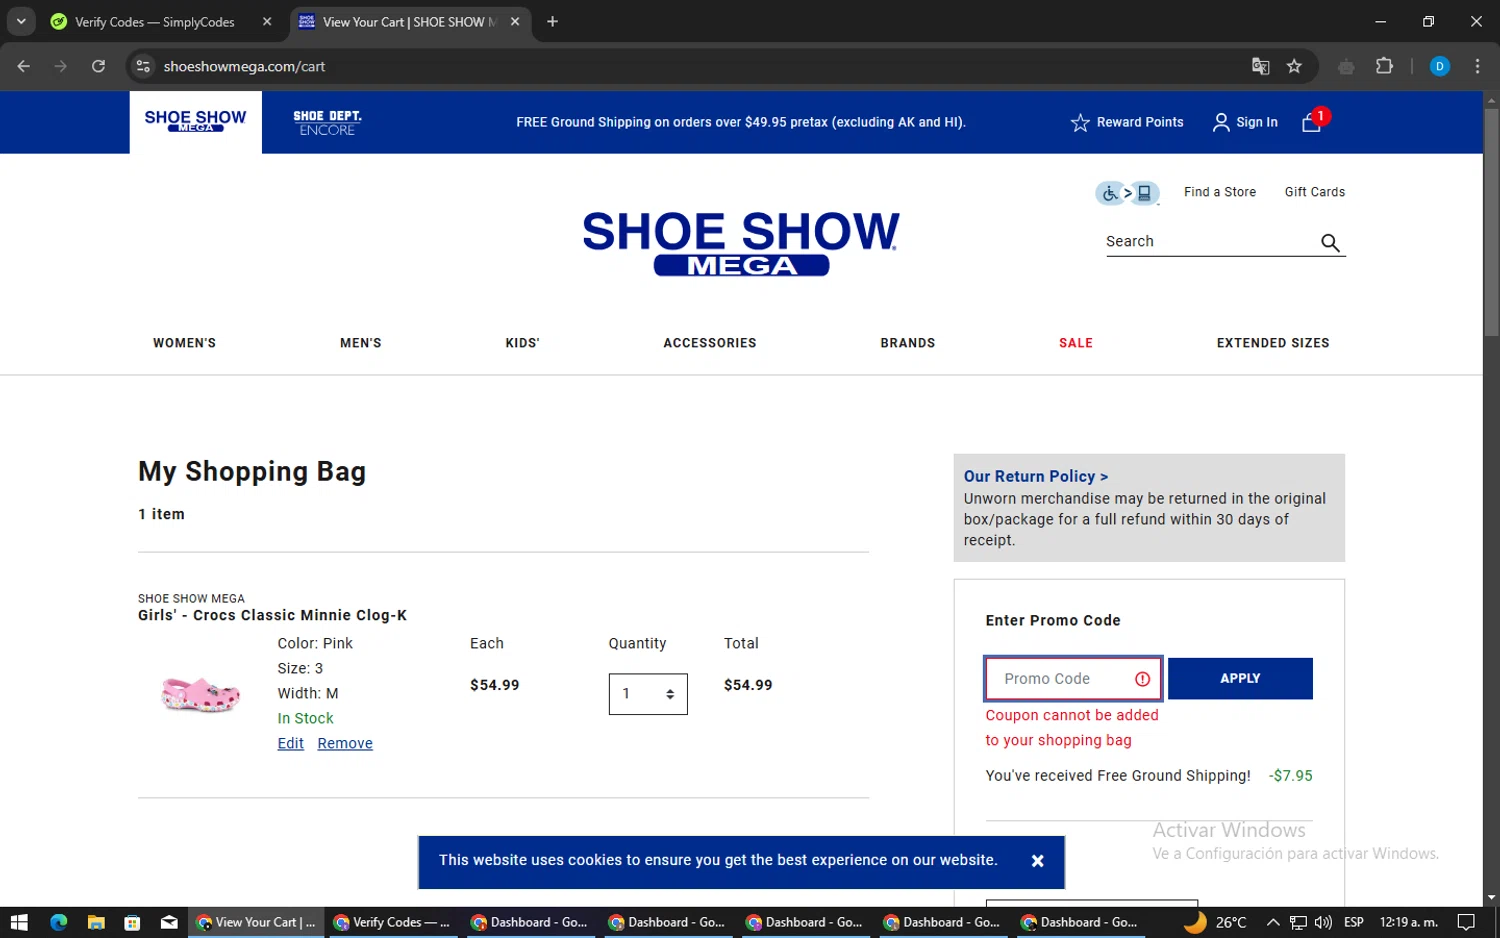Open the SHOE SHOW MEGA site tab
The height and width of the screenshot is (938, 1500).
click(195, 122)
